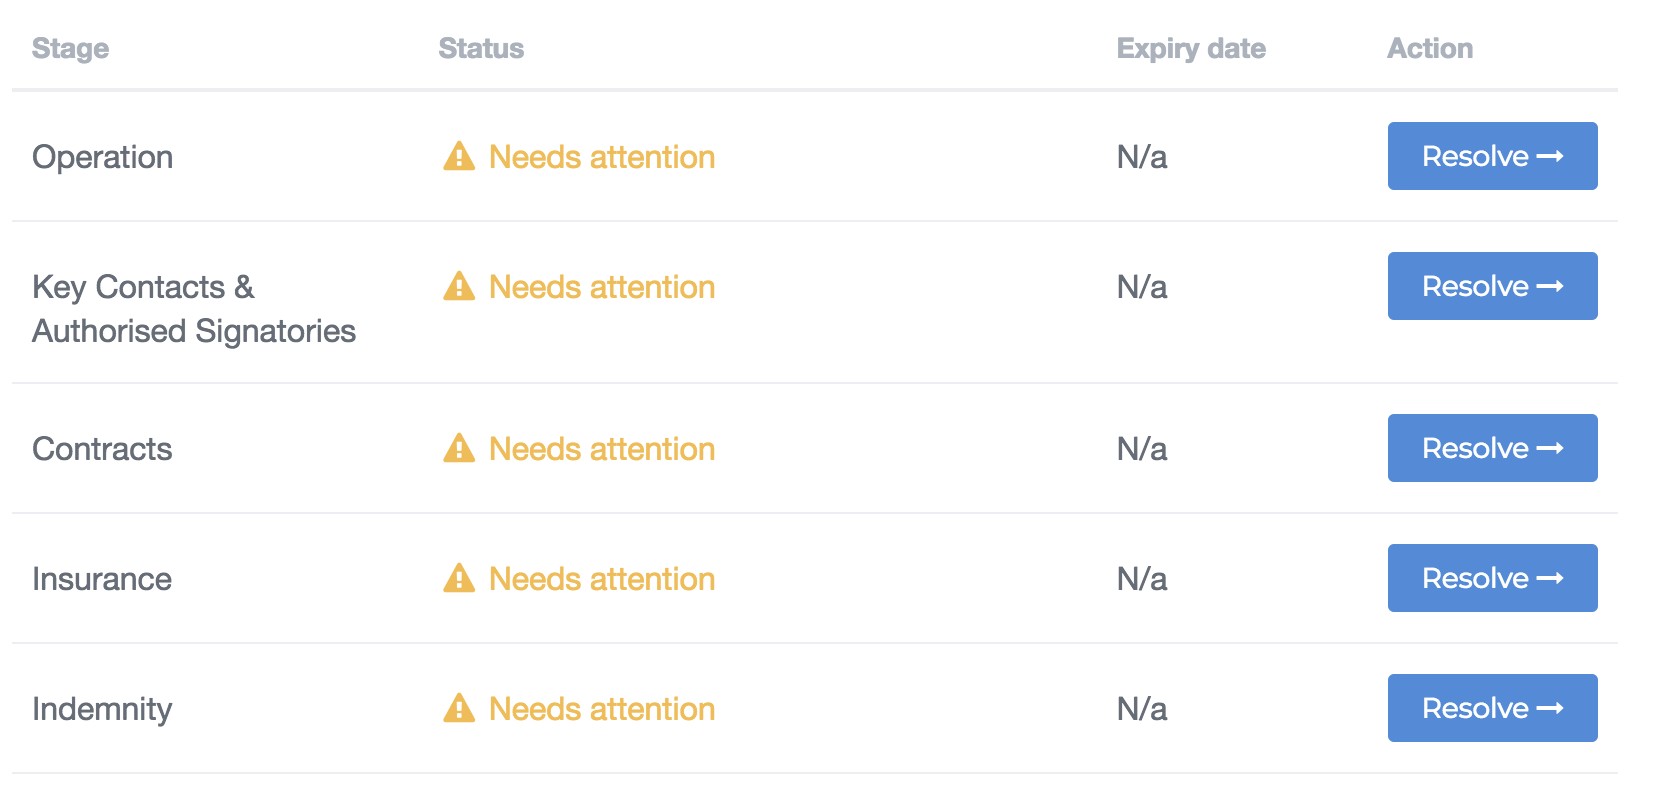
Task: Click the Indemnity stage name
Action: tap(102, 709)
